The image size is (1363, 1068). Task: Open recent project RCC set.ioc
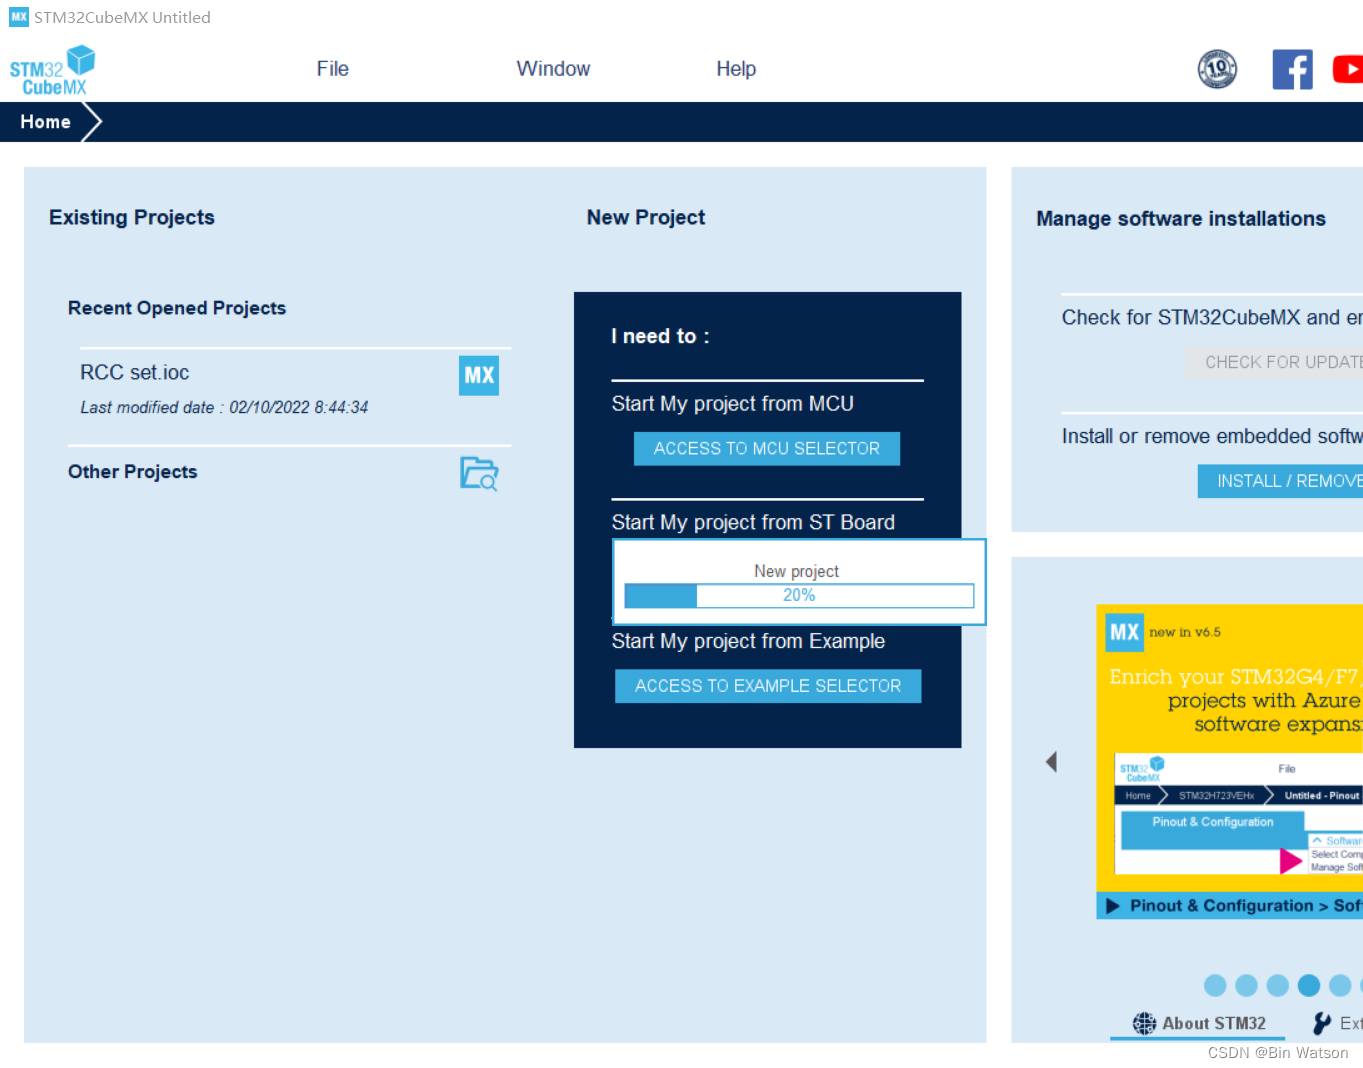tap(135, 372)
